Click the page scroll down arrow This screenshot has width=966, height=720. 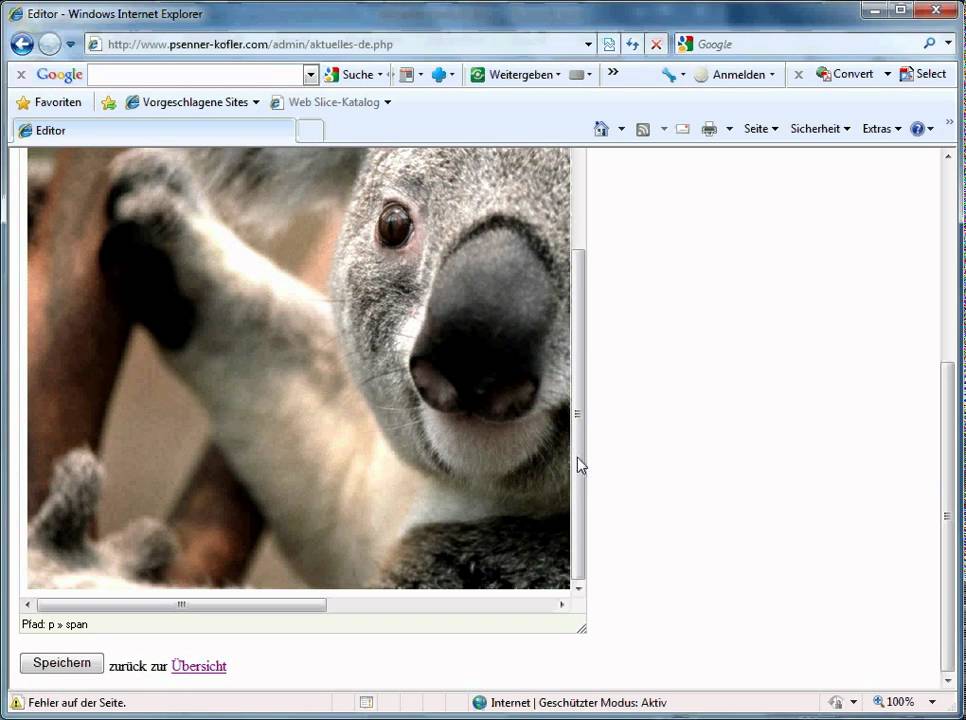click(948, 681)
